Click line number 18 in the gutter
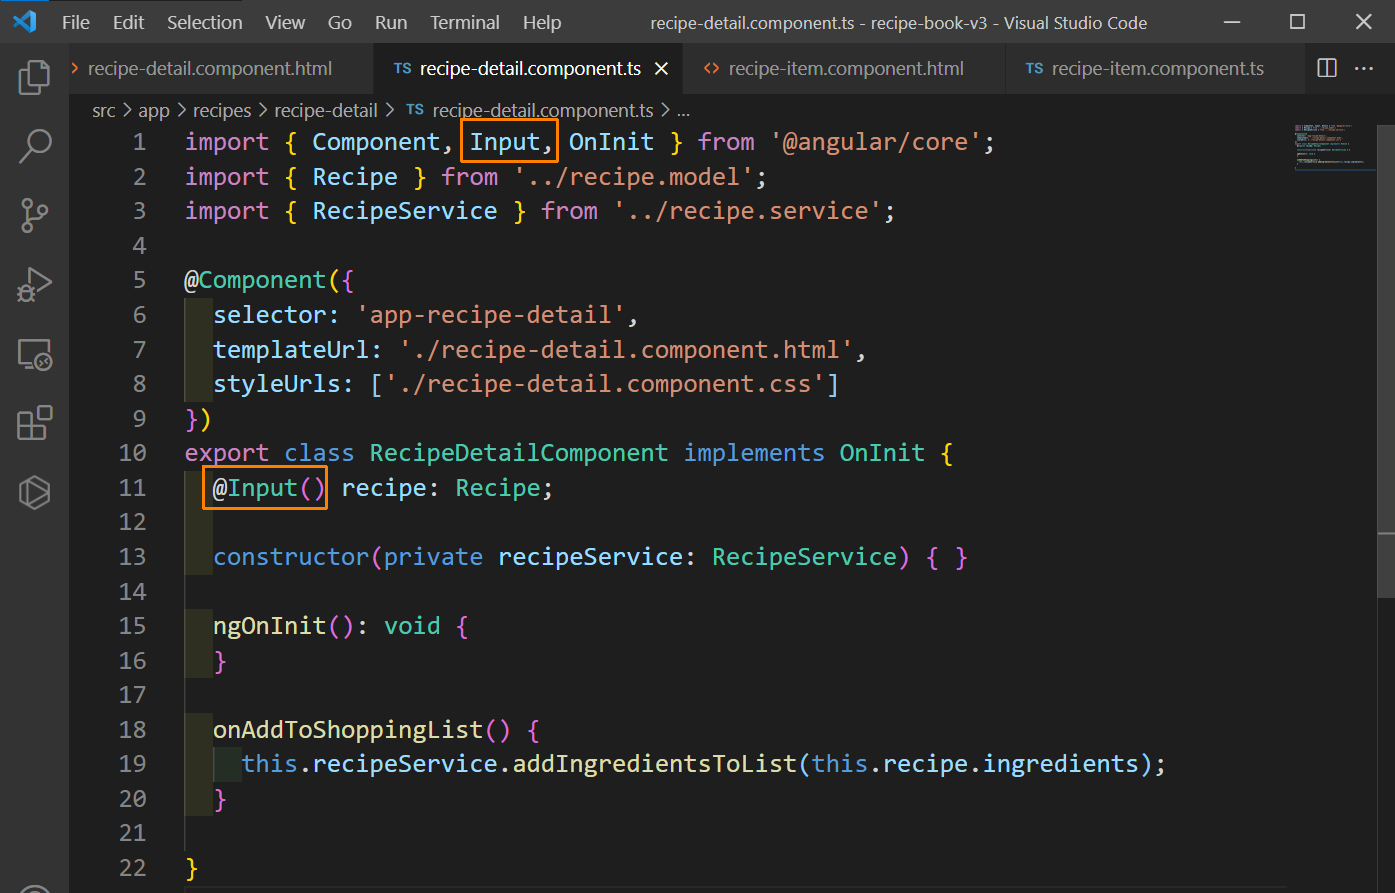 pos(132,730)
